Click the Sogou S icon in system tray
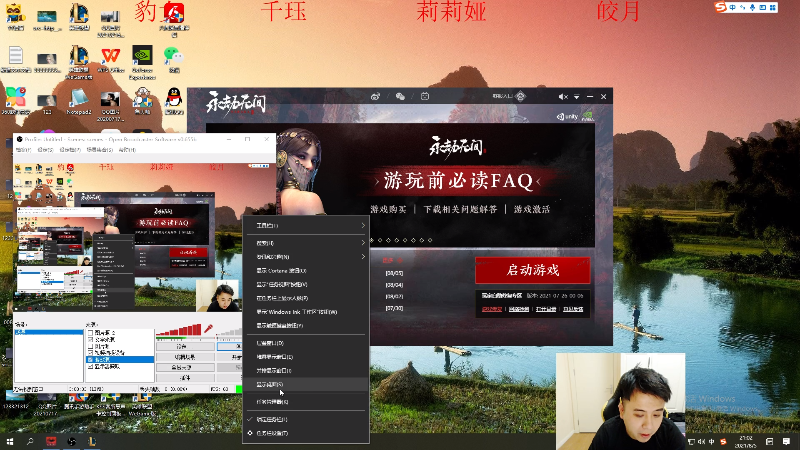The image size is (800, 450). coord(723,442)
